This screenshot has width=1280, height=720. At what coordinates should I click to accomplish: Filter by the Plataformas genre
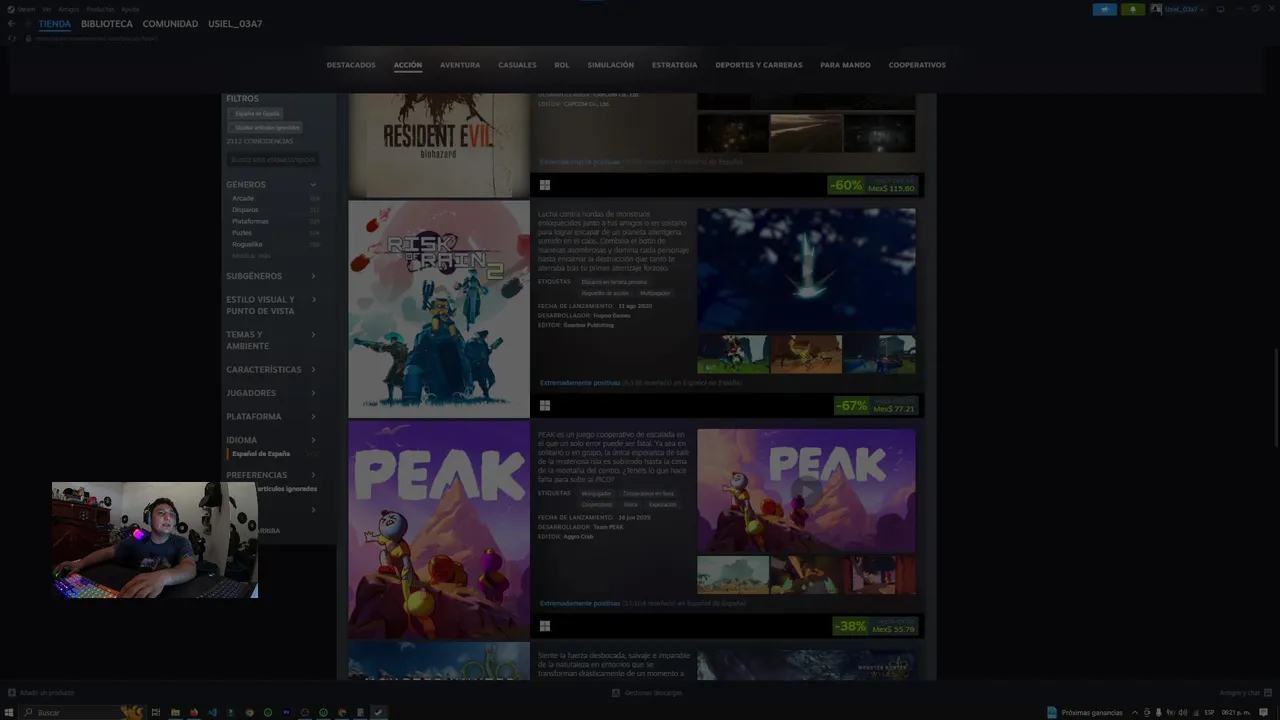point(250,221)
